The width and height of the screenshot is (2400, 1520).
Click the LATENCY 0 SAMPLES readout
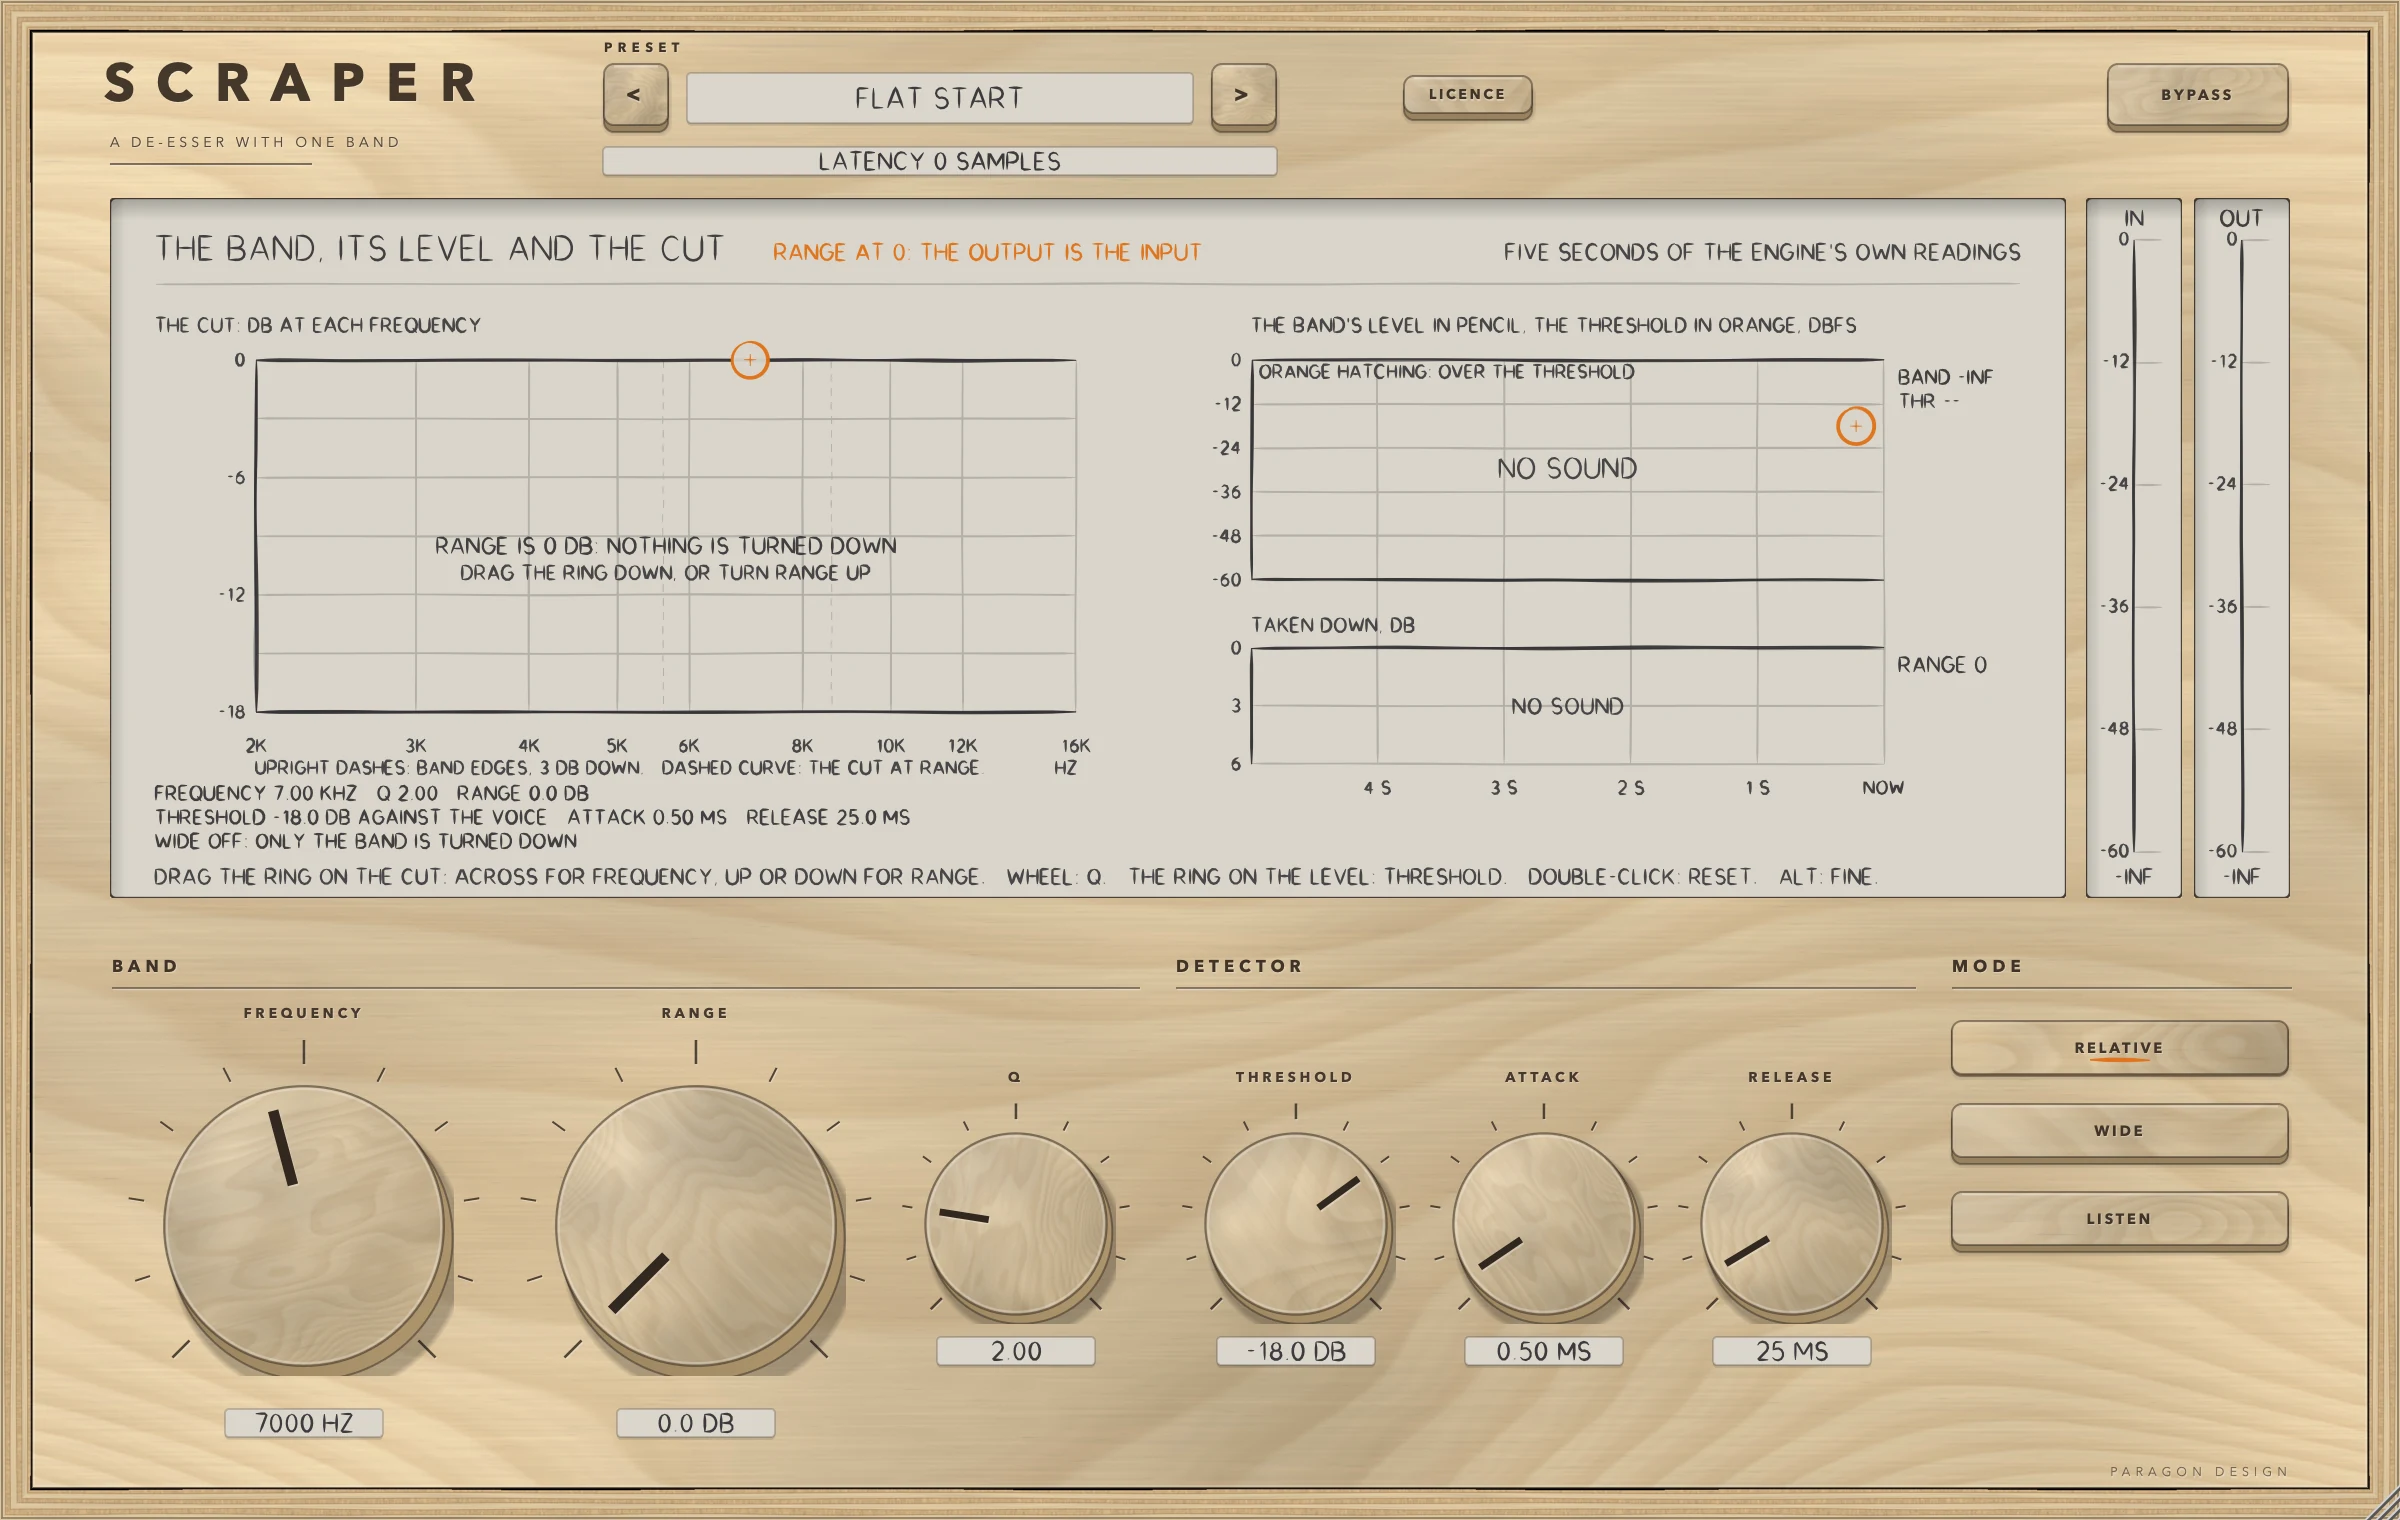[x=940, y=161]
